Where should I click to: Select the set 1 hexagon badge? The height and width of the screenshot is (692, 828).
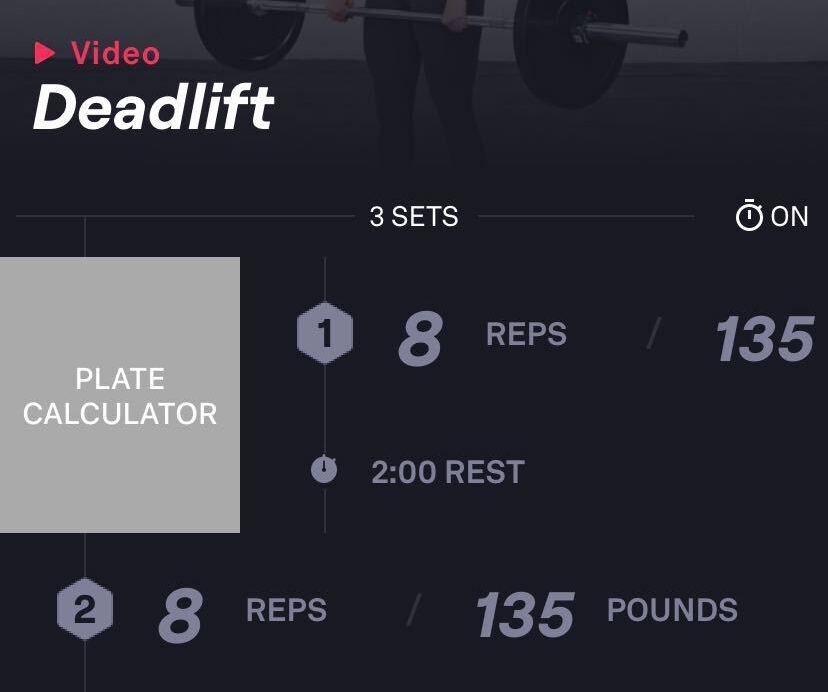[x=325, y=334]
